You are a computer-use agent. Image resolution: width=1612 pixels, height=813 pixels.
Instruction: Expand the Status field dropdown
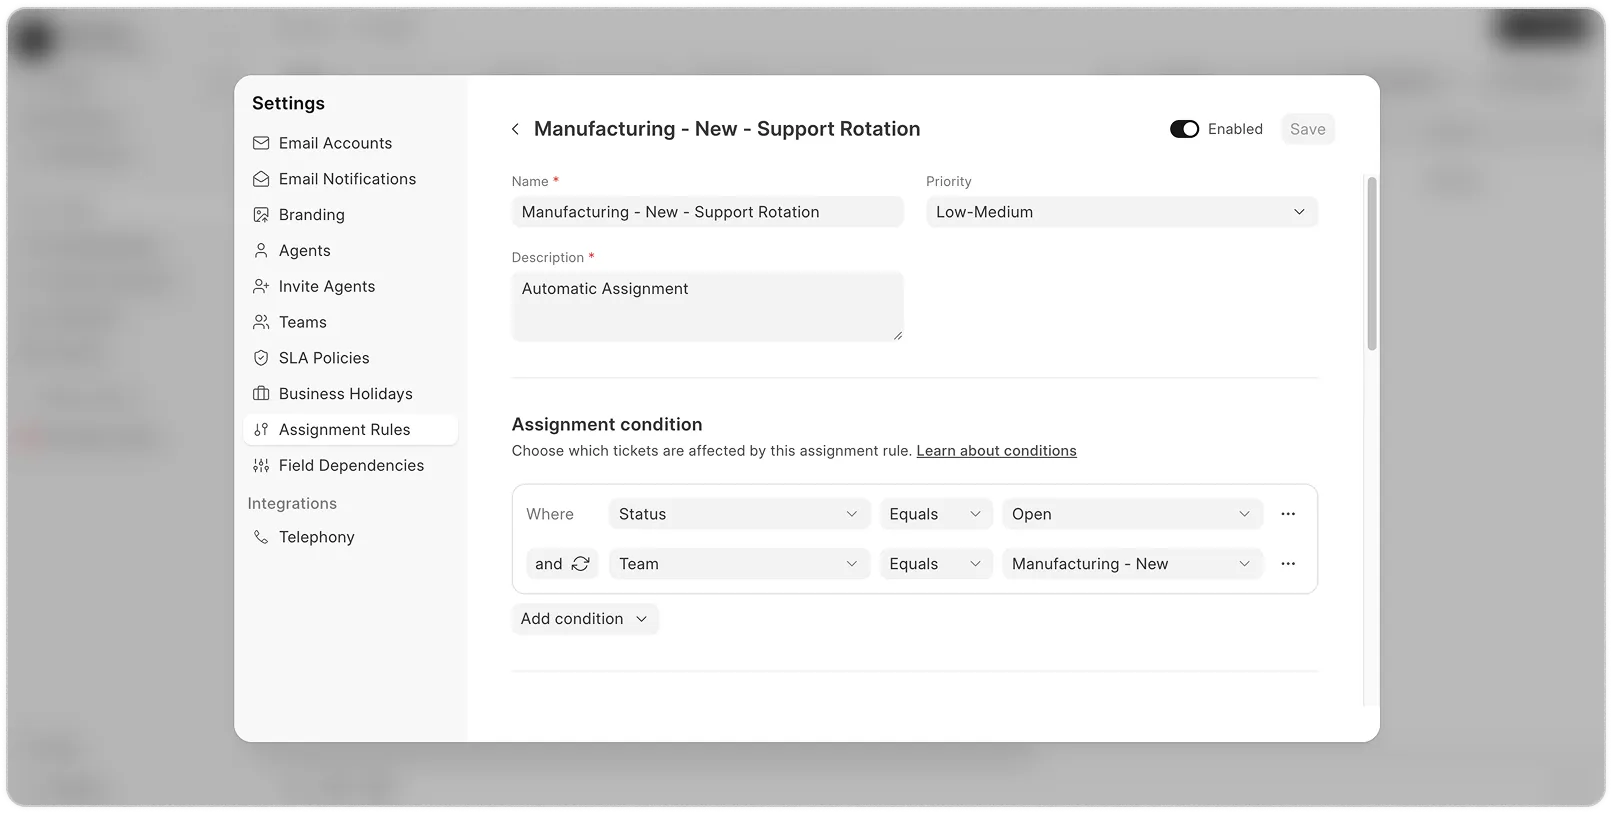738,514
